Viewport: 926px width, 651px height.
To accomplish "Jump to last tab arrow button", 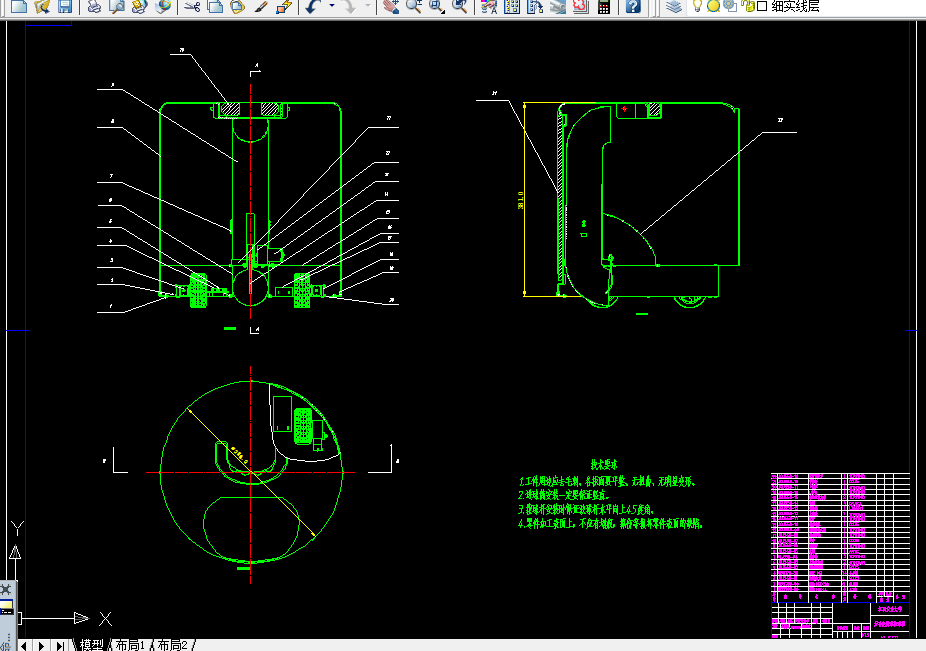I will (60, 646).
